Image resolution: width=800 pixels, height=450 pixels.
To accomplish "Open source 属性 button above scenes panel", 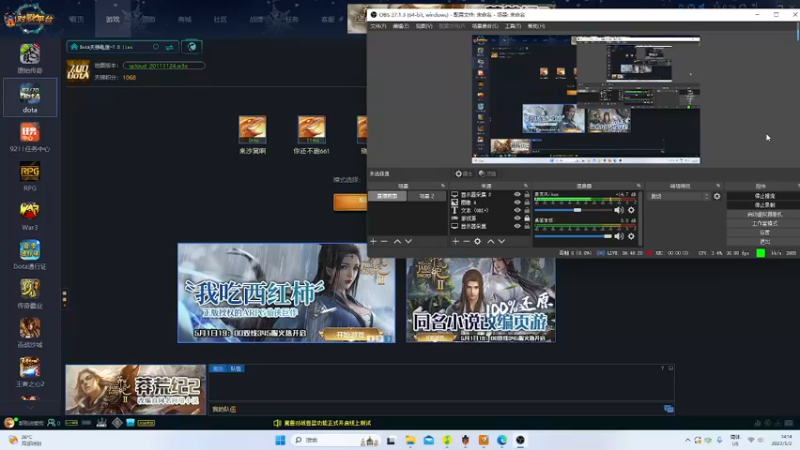I will (x=464, y=174).
